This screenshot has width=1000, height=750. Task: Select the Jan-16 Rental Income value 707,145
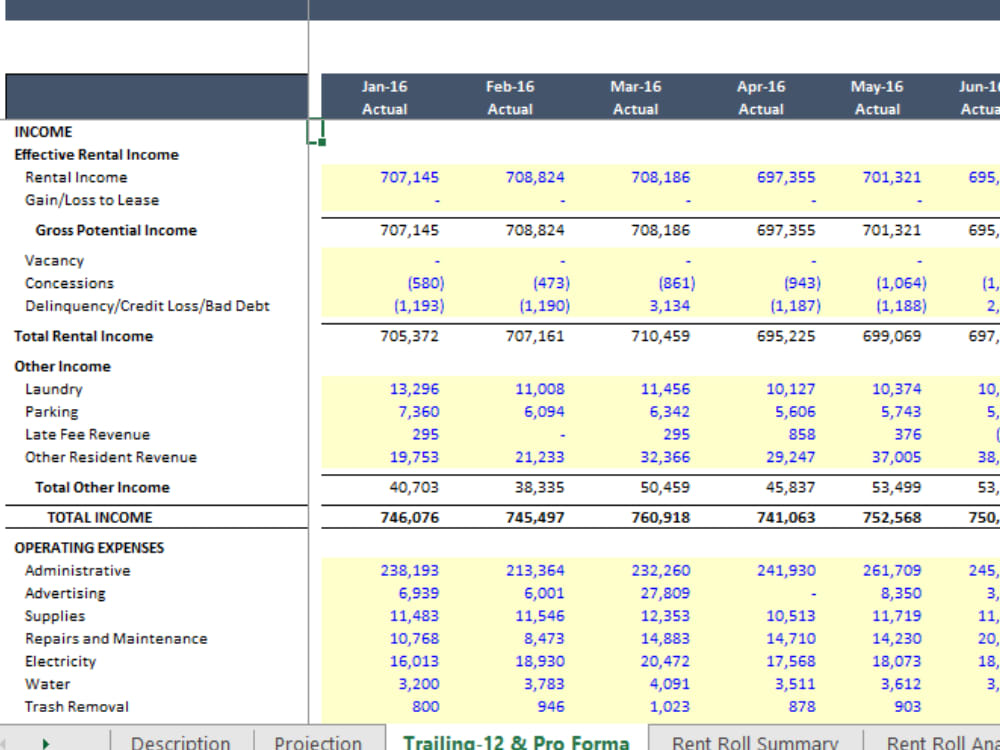[414, 177]
